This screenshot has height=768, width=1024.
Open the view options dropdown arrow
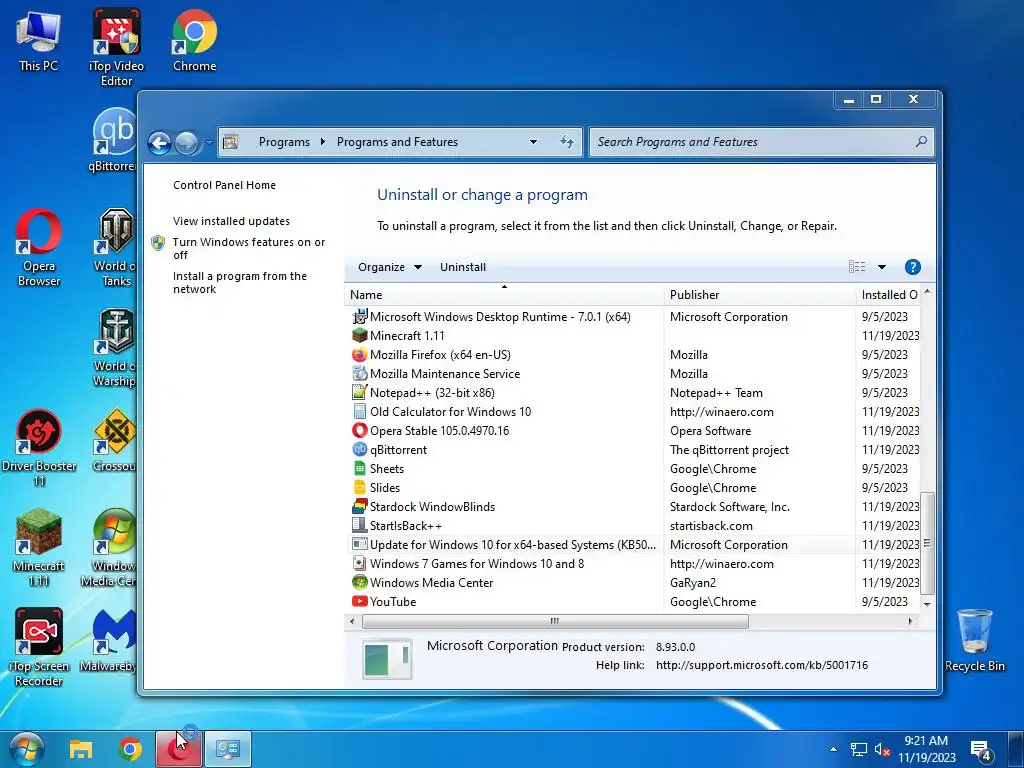coord(882,266)
